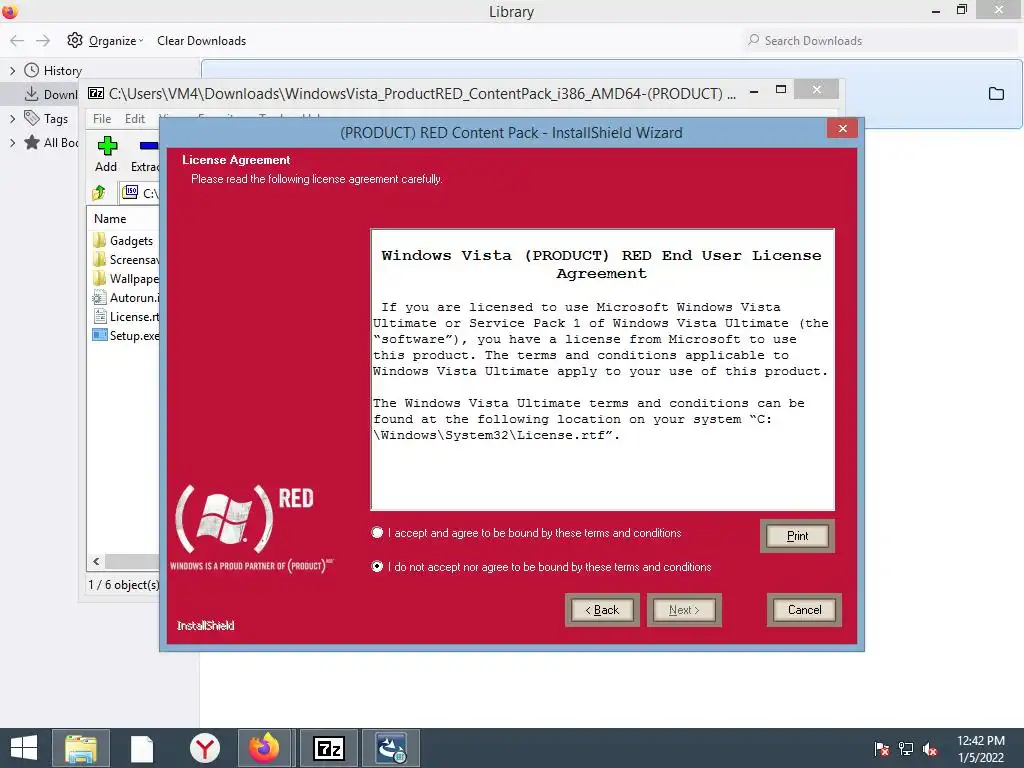Expand the History tree item in Library
Viewport: 1024px width, 768px height.
tap(12, 71)
